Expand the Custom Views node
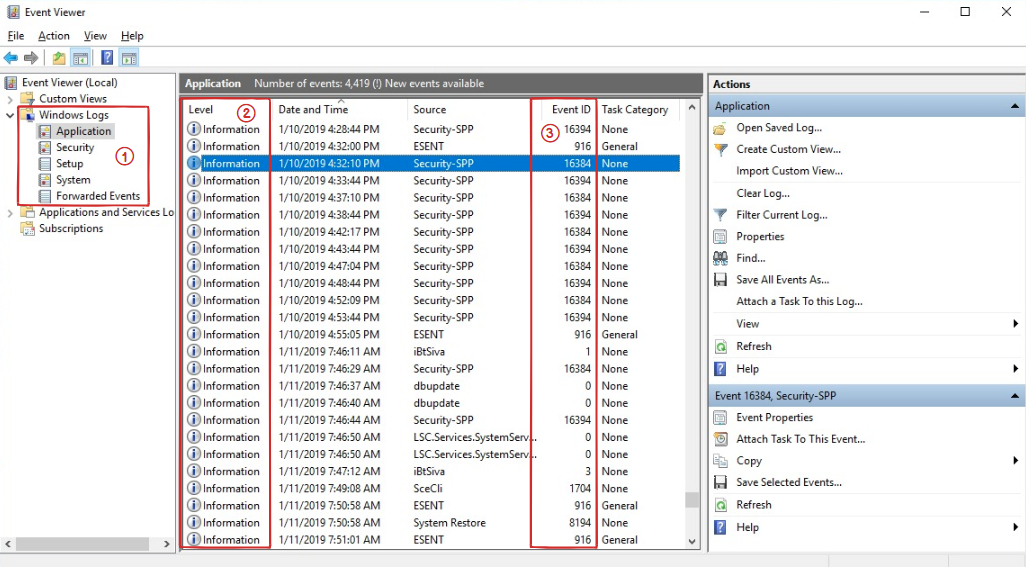Viewport: 1026px width, 567px height. pyautogui.click(x=10, y=99)
